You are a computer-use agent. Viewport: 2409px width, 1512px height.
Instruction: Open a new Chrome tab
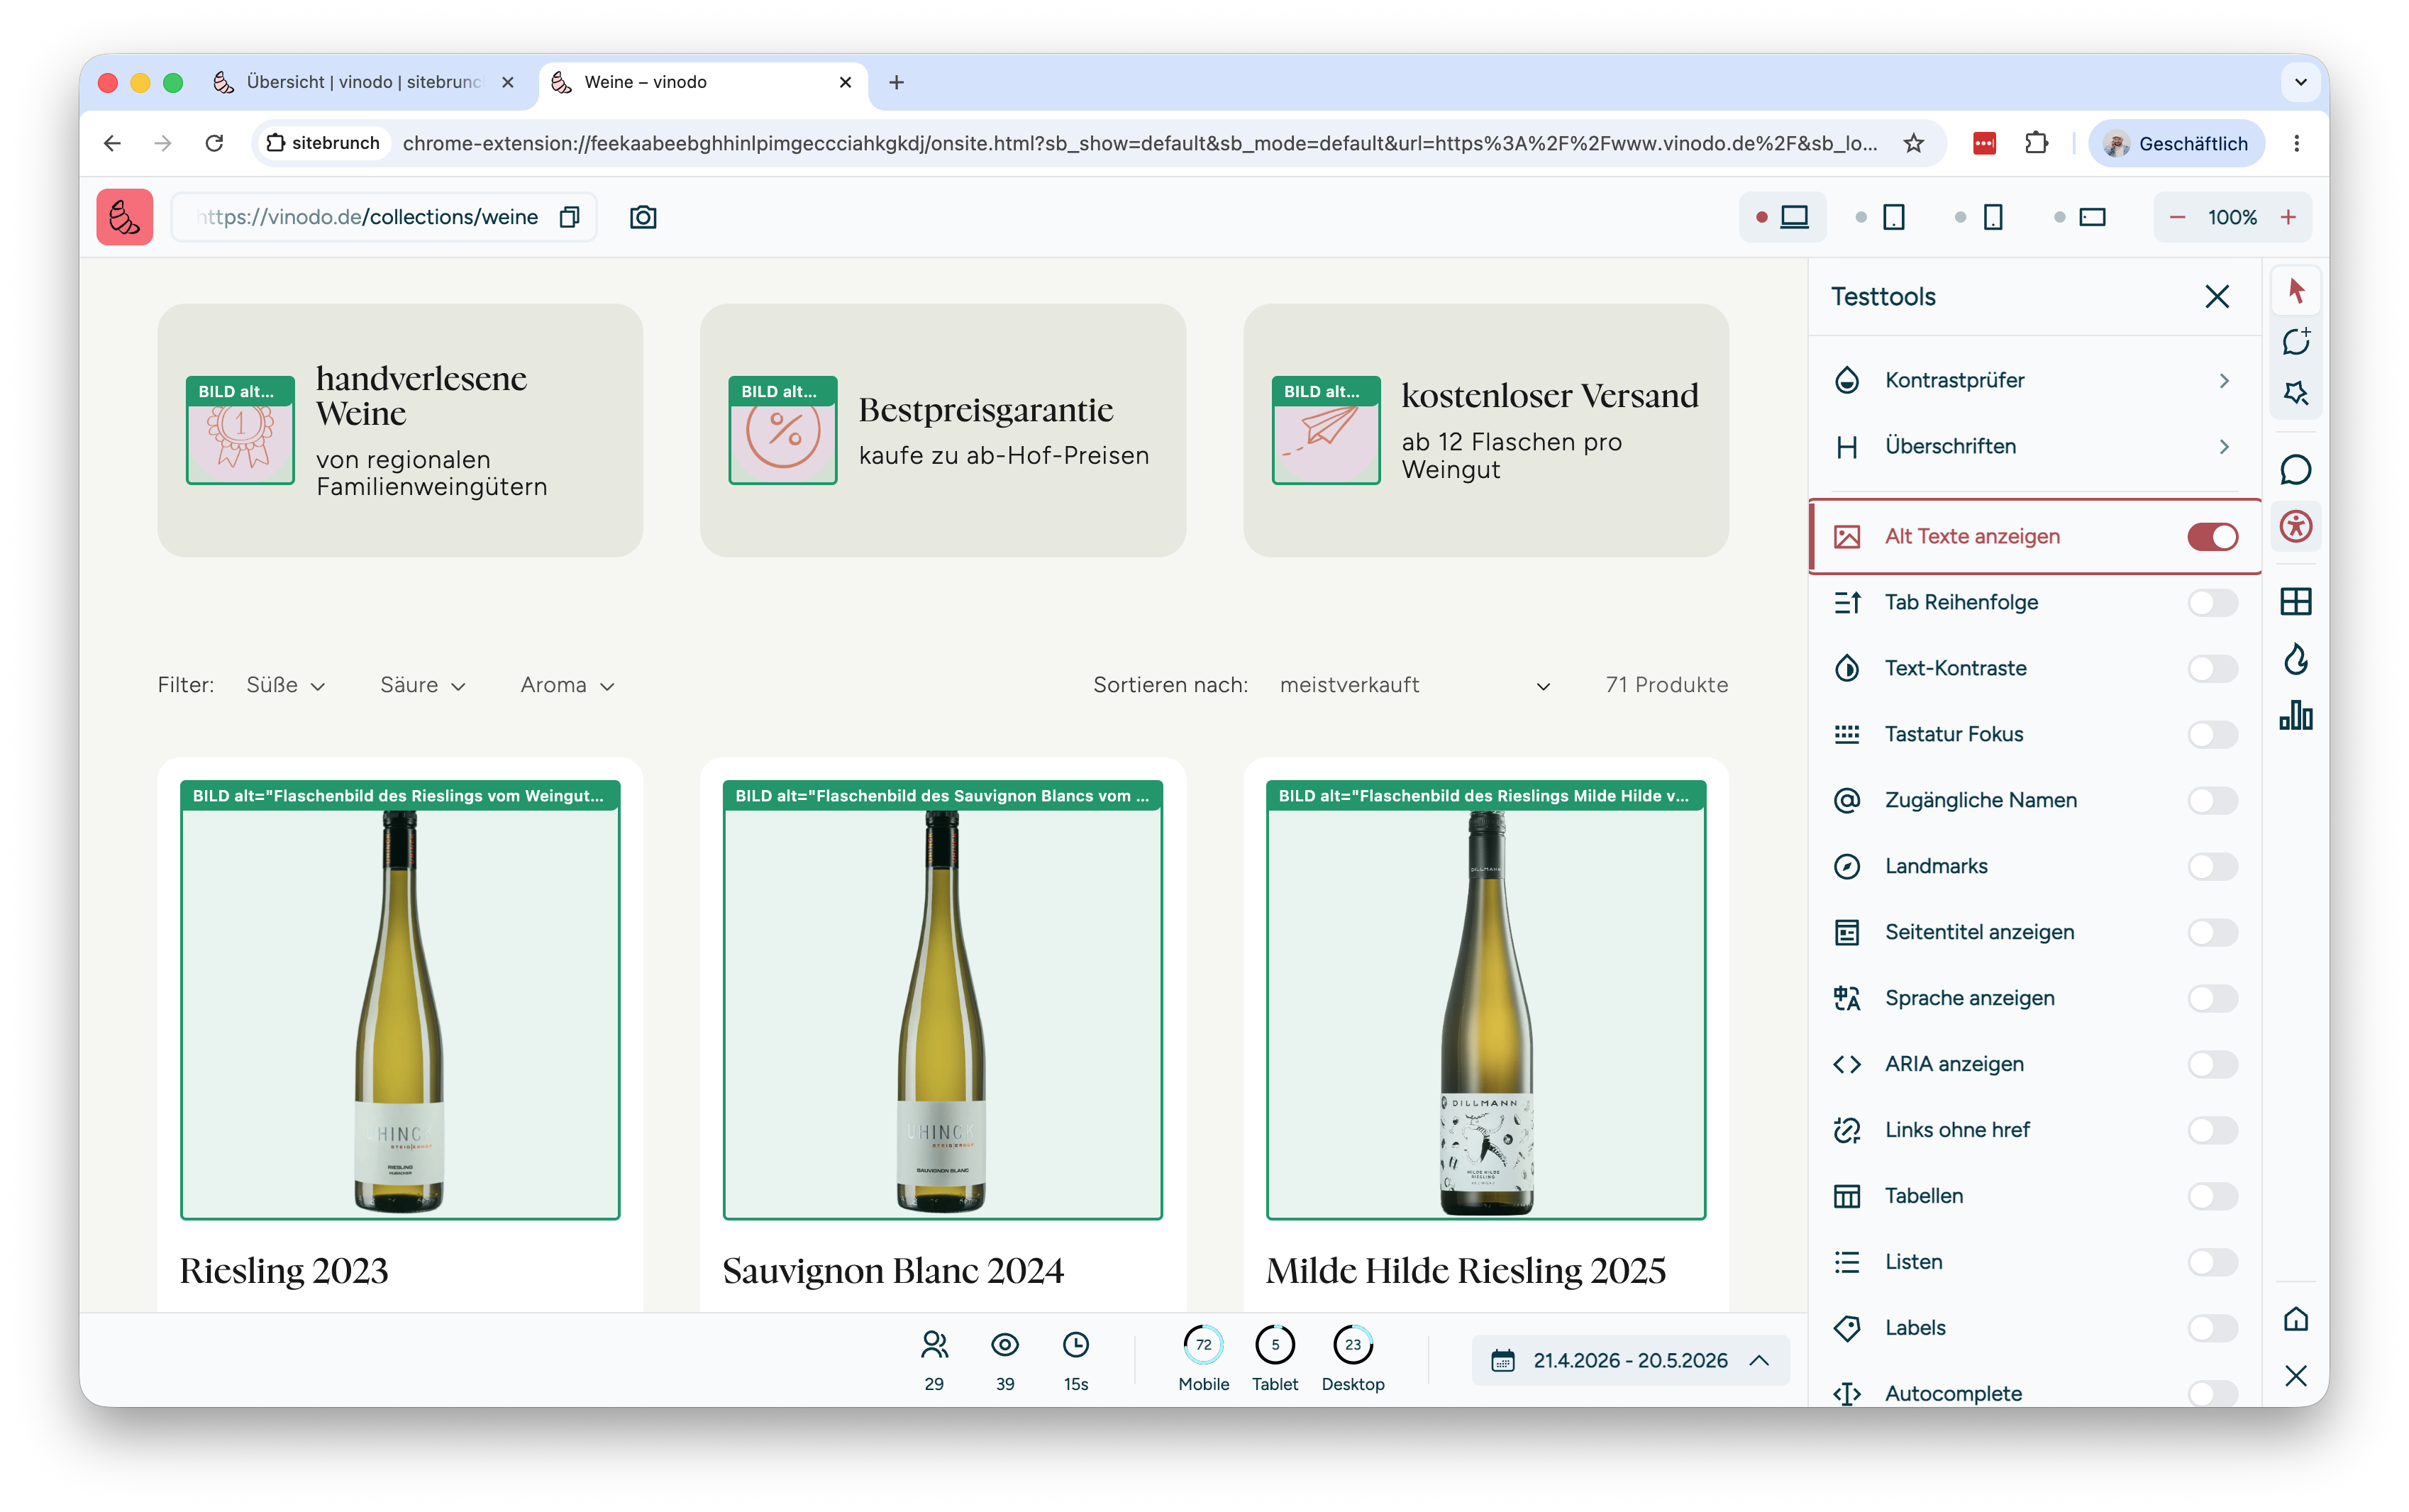(x=896, y=82)
